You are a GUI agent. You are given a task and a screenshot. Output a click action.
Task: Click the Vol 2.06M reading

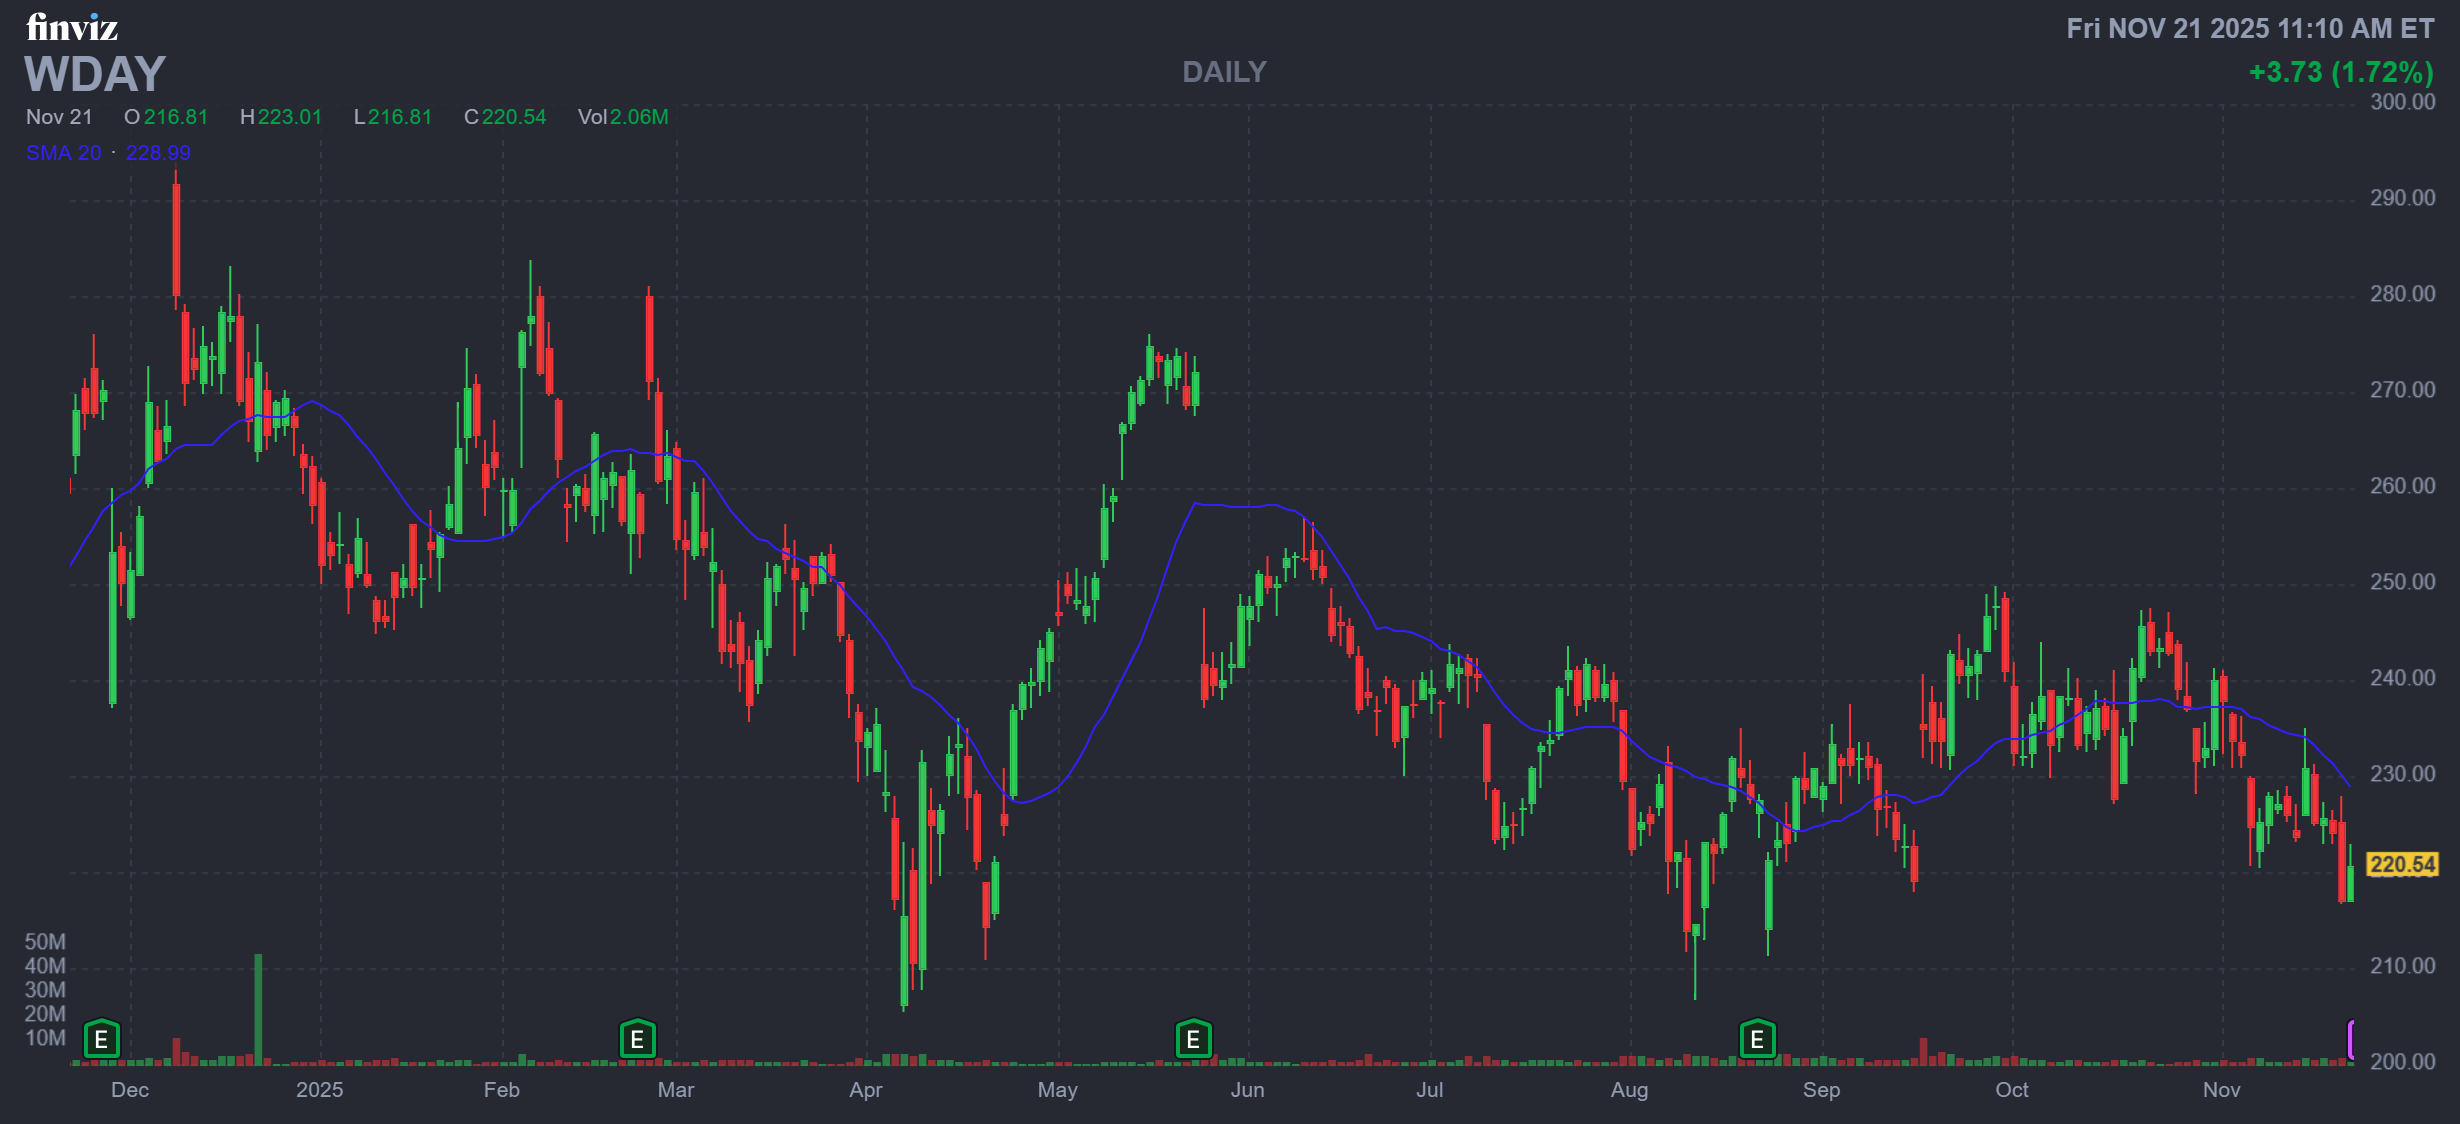coord(623,117)
